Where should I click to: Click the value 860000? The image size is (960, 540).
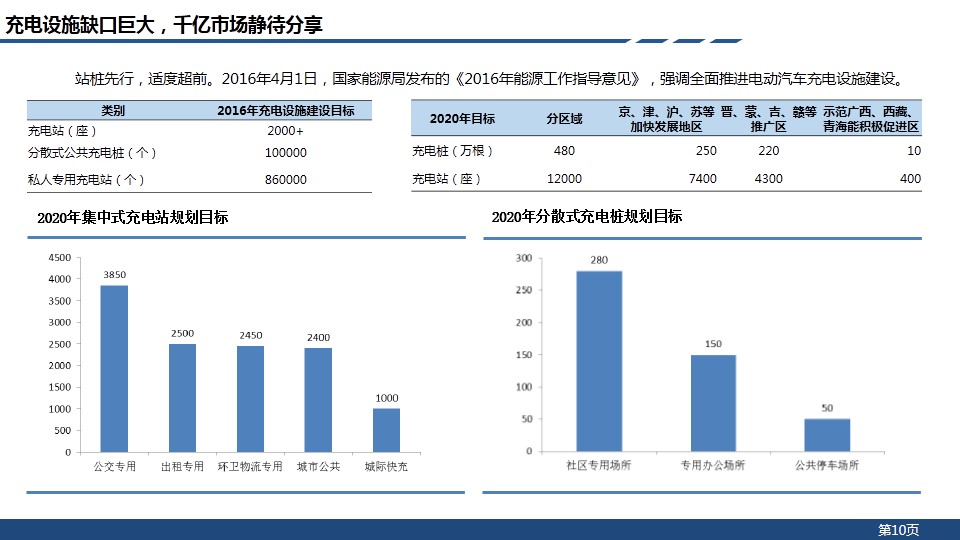point(285,180)
